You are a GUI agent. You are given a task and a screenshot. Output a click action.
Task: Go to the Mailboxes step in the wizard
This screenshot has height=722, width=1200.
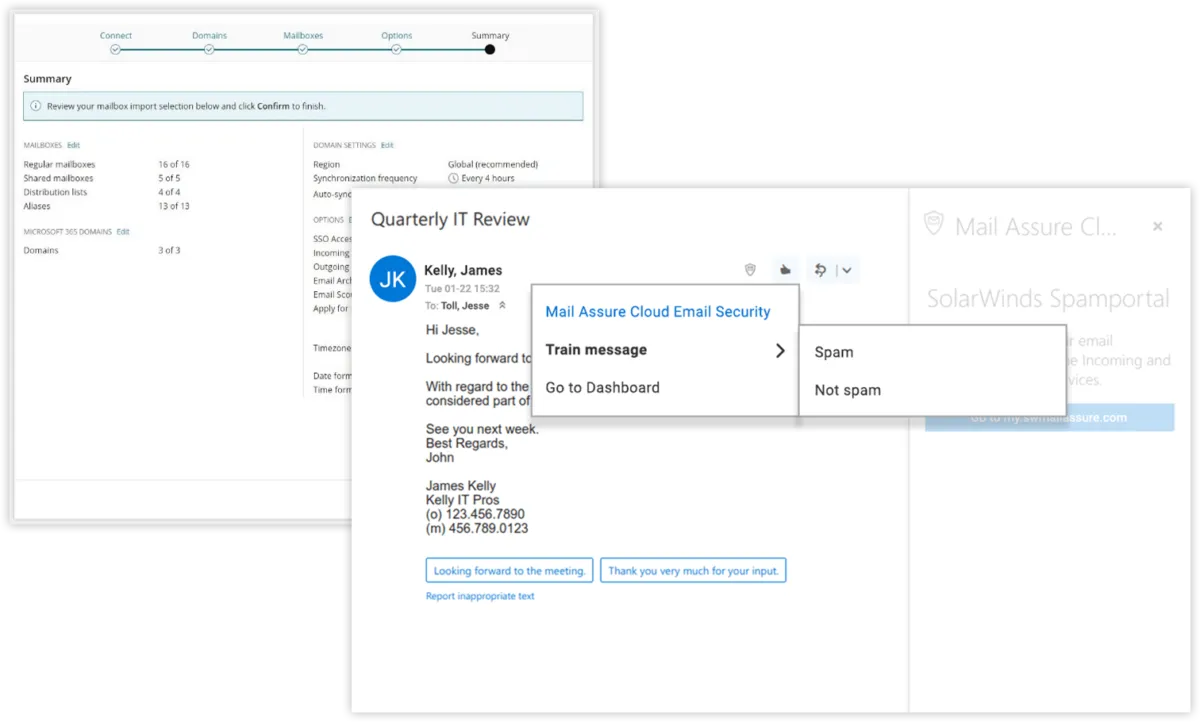click(x=303, y=36)
